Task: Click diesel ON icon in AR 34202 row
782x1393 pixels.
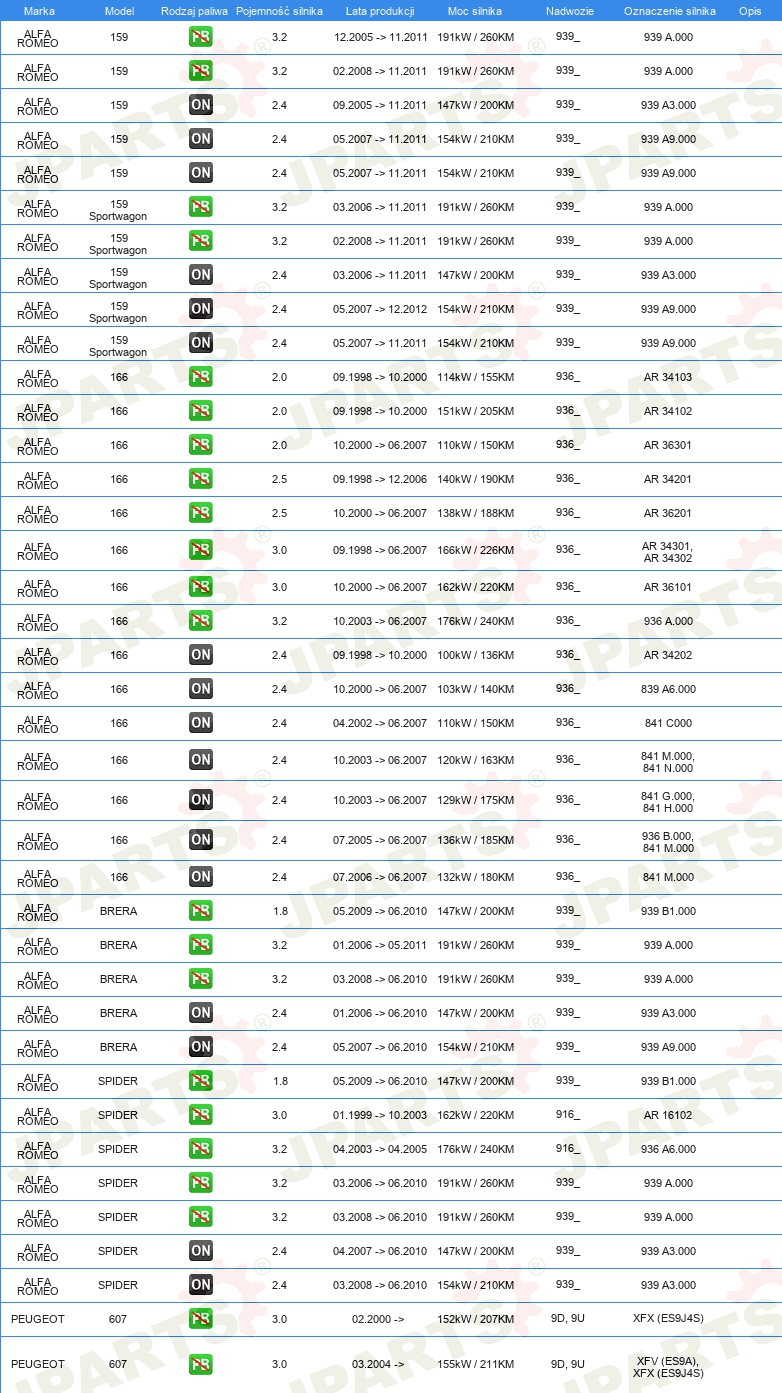Action: pos(201,655)
